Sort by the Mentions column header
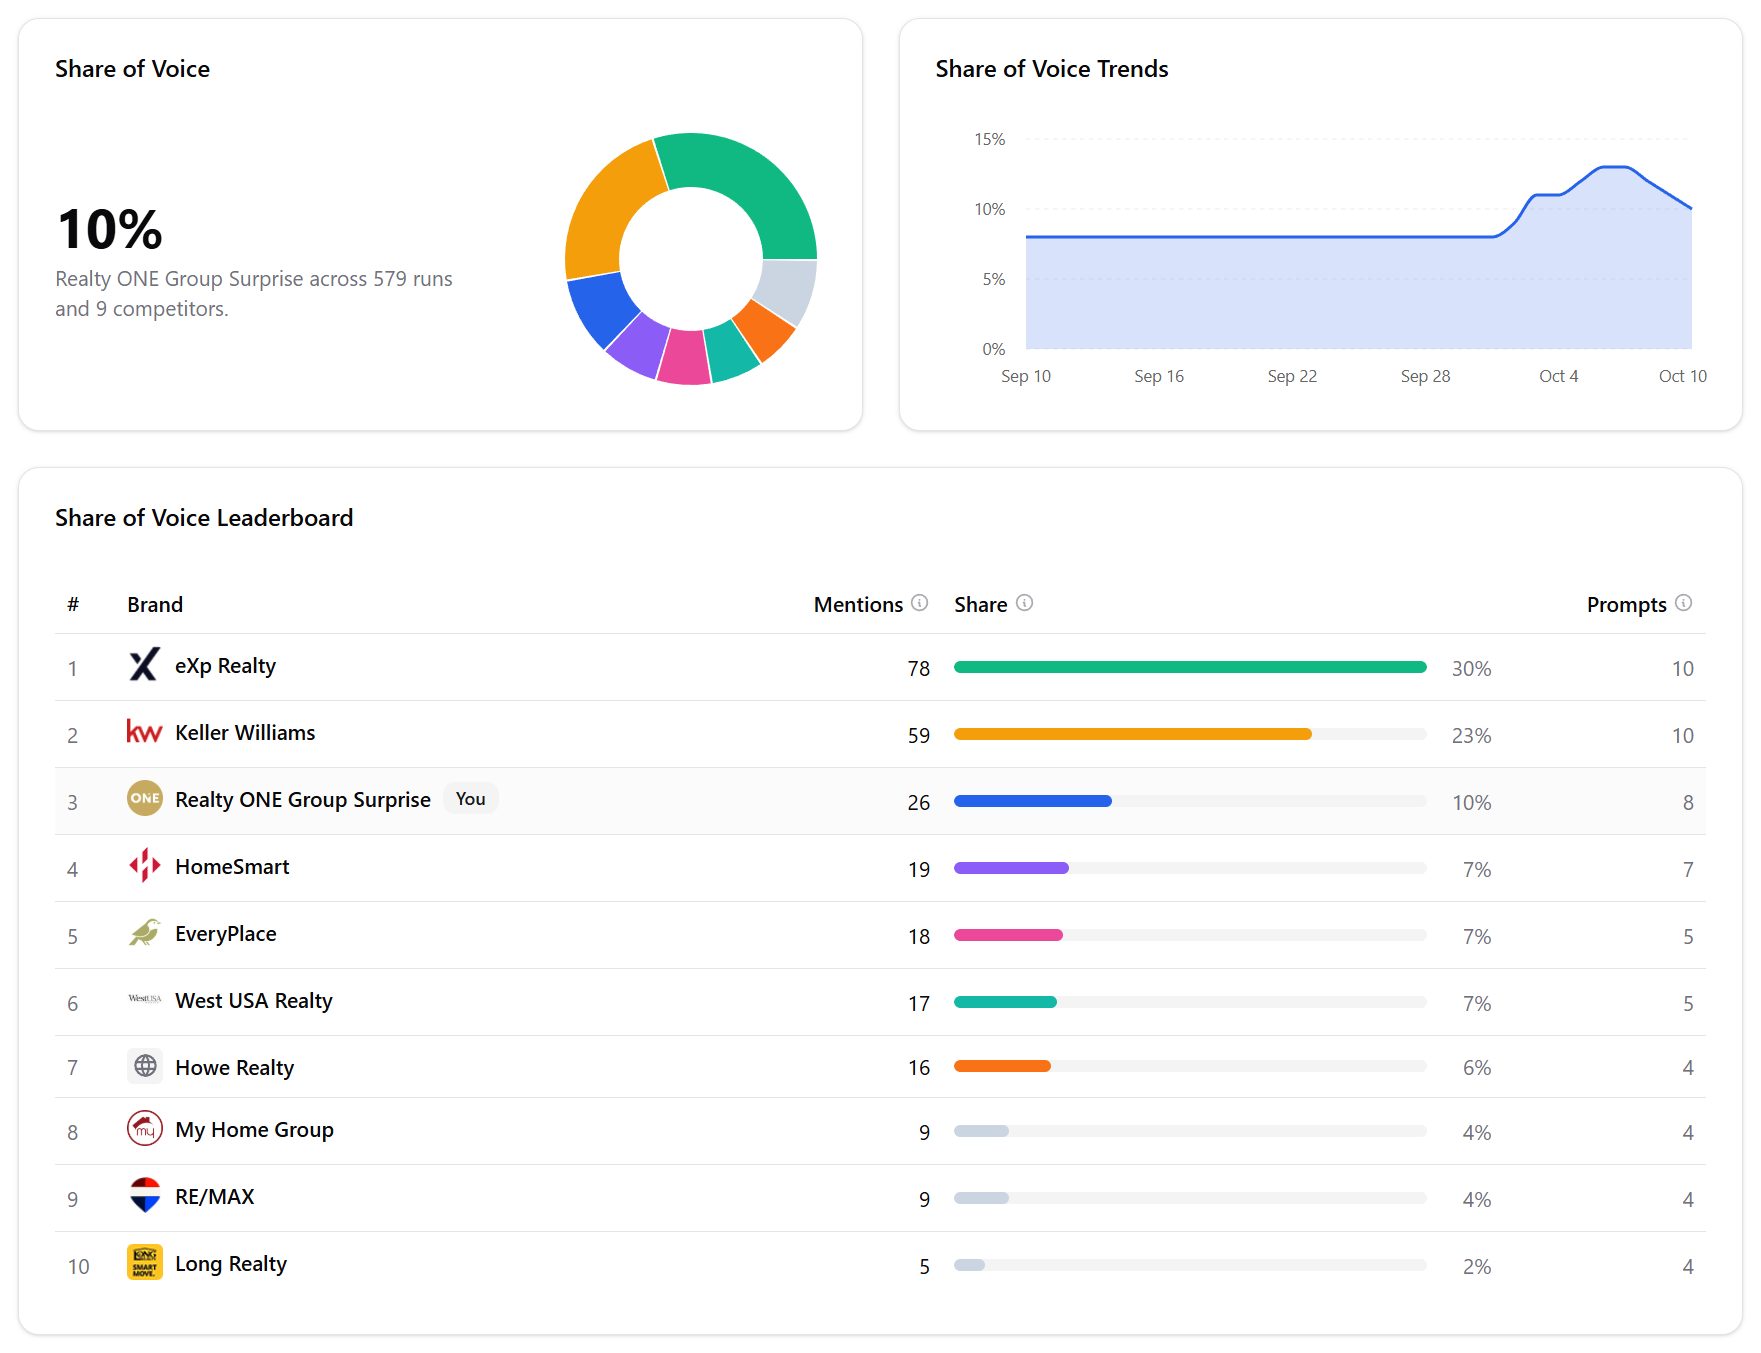Screen dimensions: 1761x1353 (x=858, y=605)
